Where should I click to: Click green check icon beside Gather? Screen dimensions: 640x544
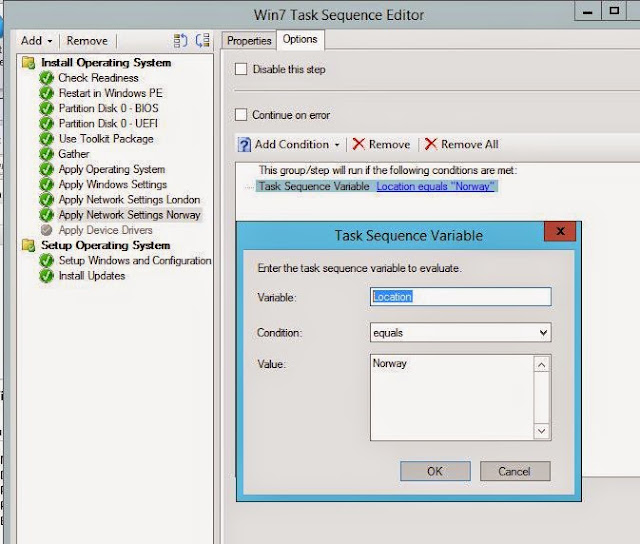tap(47, 154)
